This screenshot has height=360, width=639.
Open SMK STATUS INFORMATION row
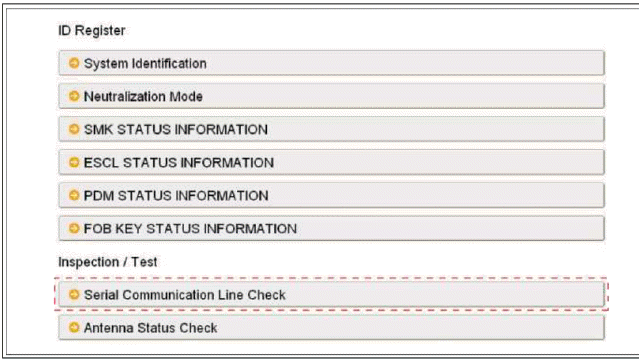point(331,129)
